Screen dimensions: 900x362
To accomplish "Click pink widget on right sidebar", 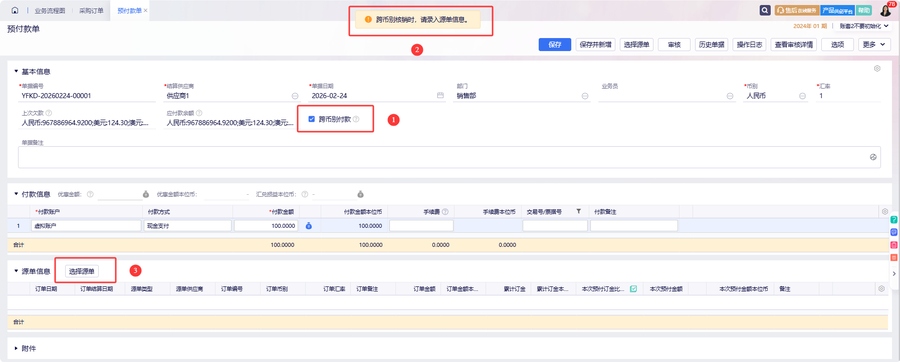I will click(x=894, y=245).
